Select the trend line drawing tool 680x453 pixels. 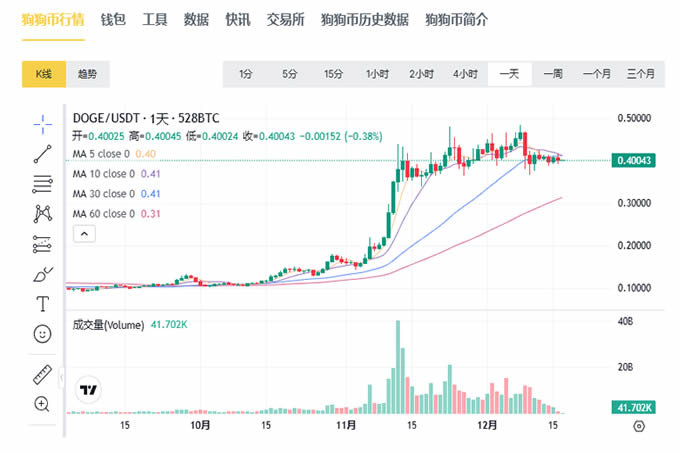42,153
